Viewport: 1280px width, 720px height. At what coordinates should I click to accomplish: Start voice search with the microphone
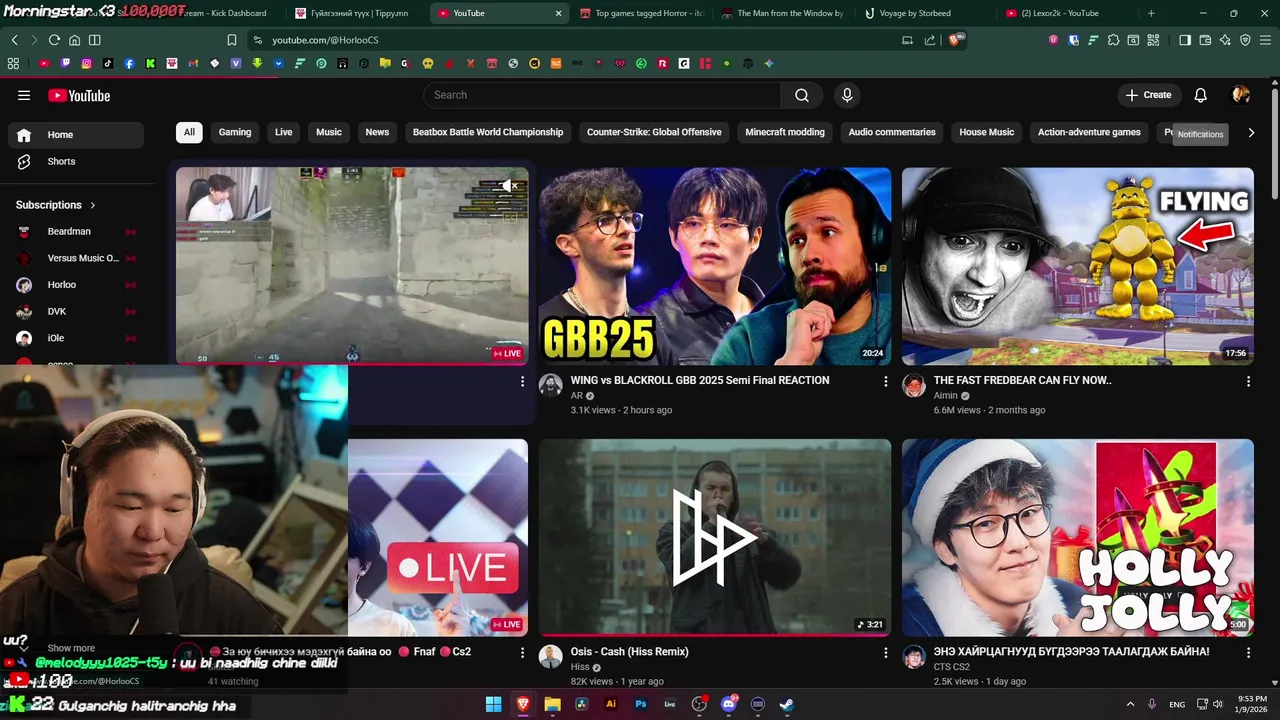click(x=847, y=95)
